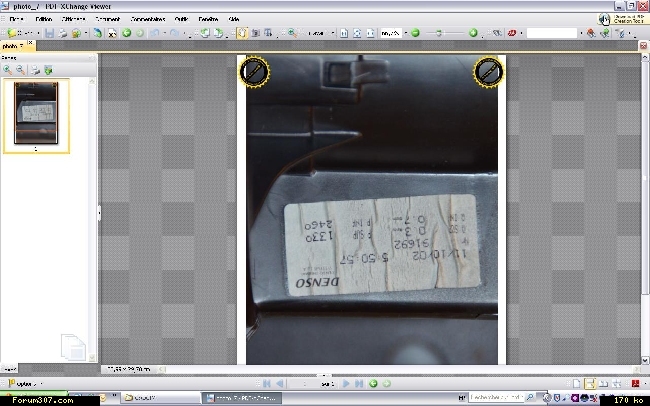Zoom out thumbnails in side panel
The image size is (650, 406).
point(20,70)
